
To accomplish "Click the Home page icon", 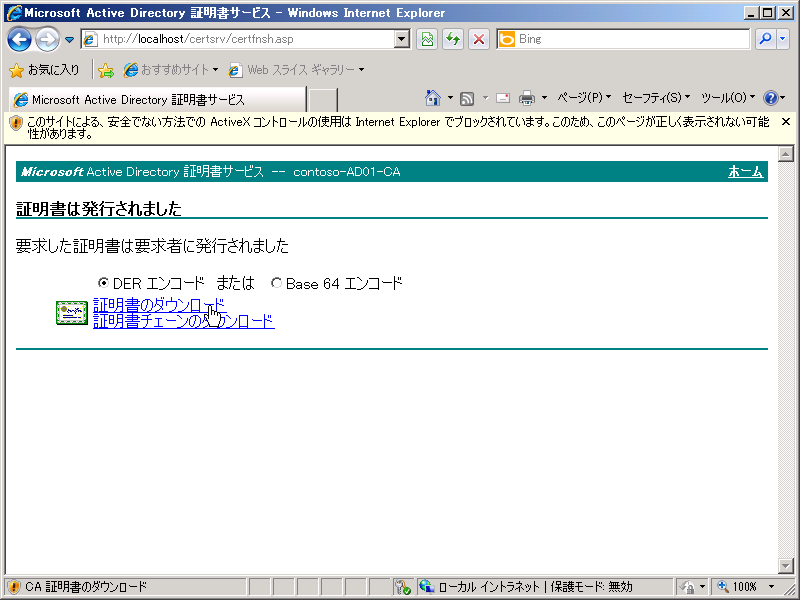I will point(433,97).
